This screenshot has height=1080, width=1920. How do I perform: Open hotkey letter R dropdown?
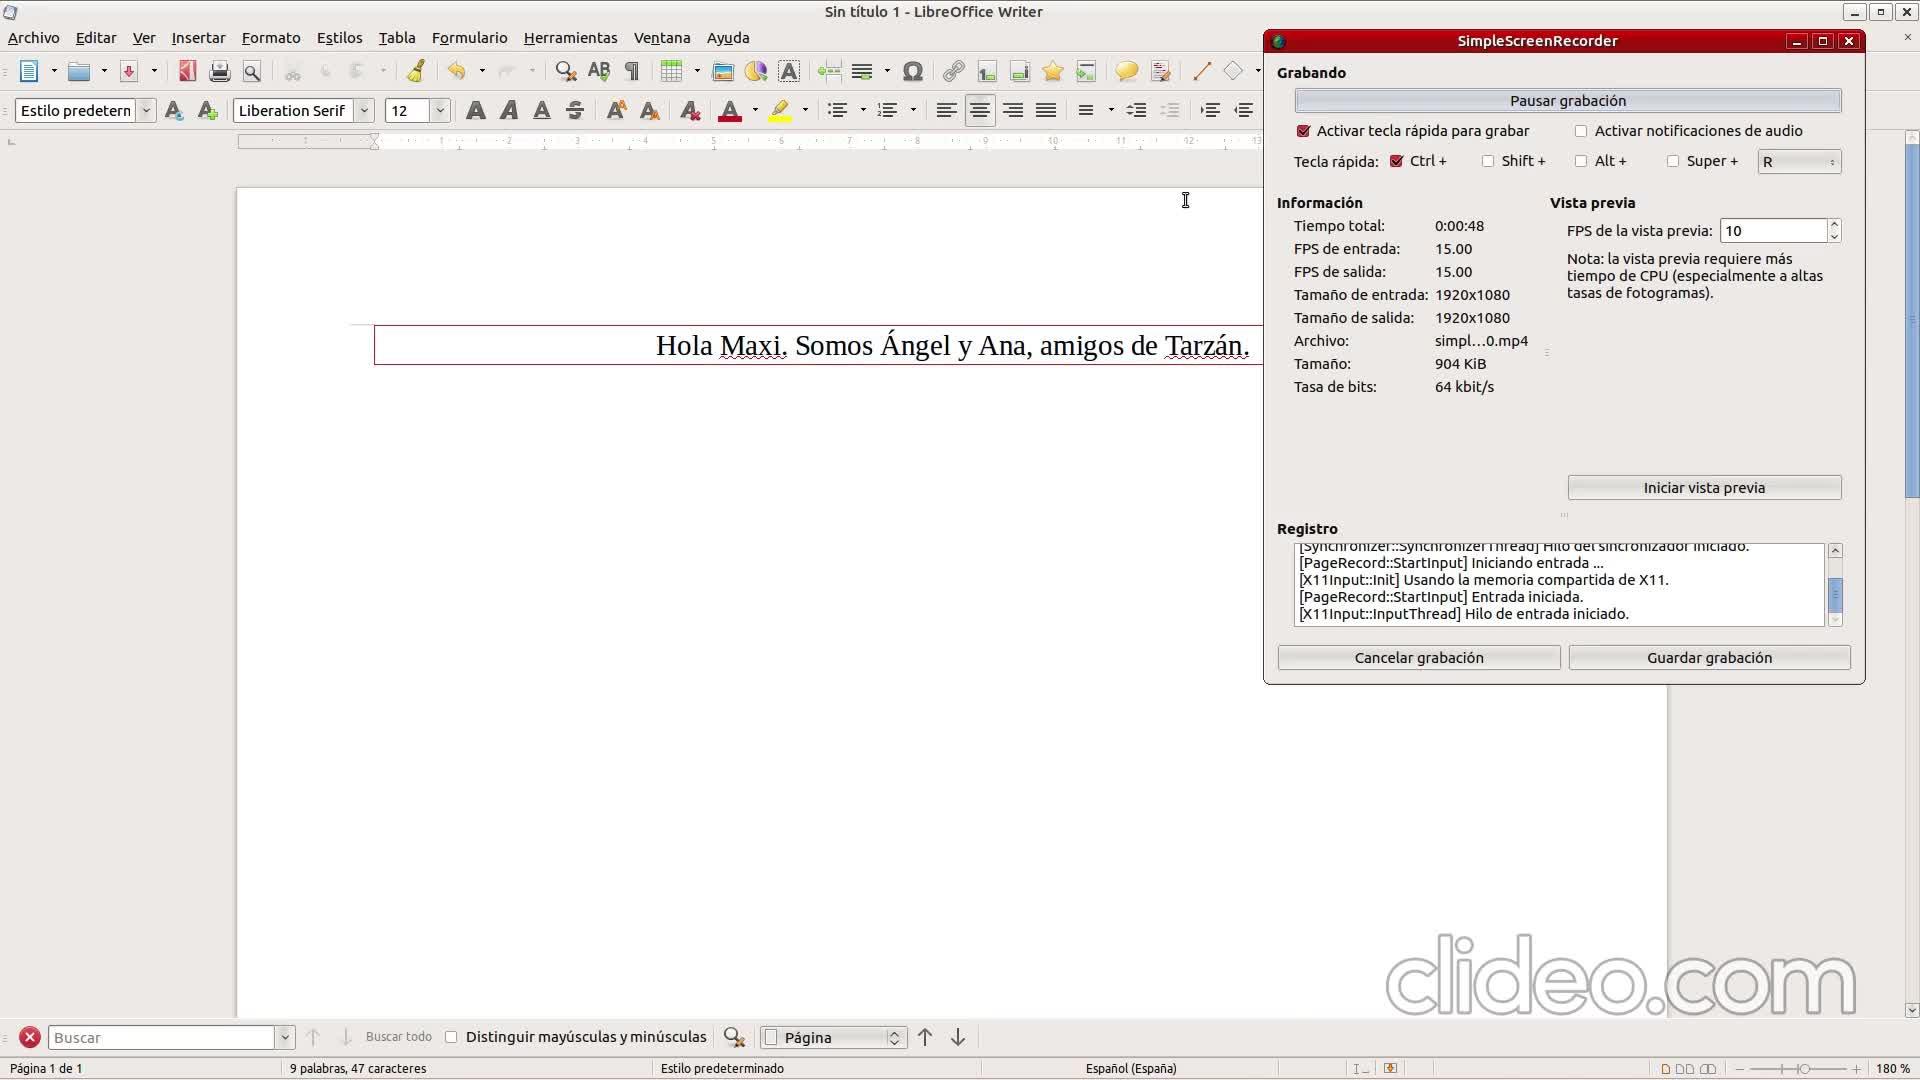point(1799,162)
